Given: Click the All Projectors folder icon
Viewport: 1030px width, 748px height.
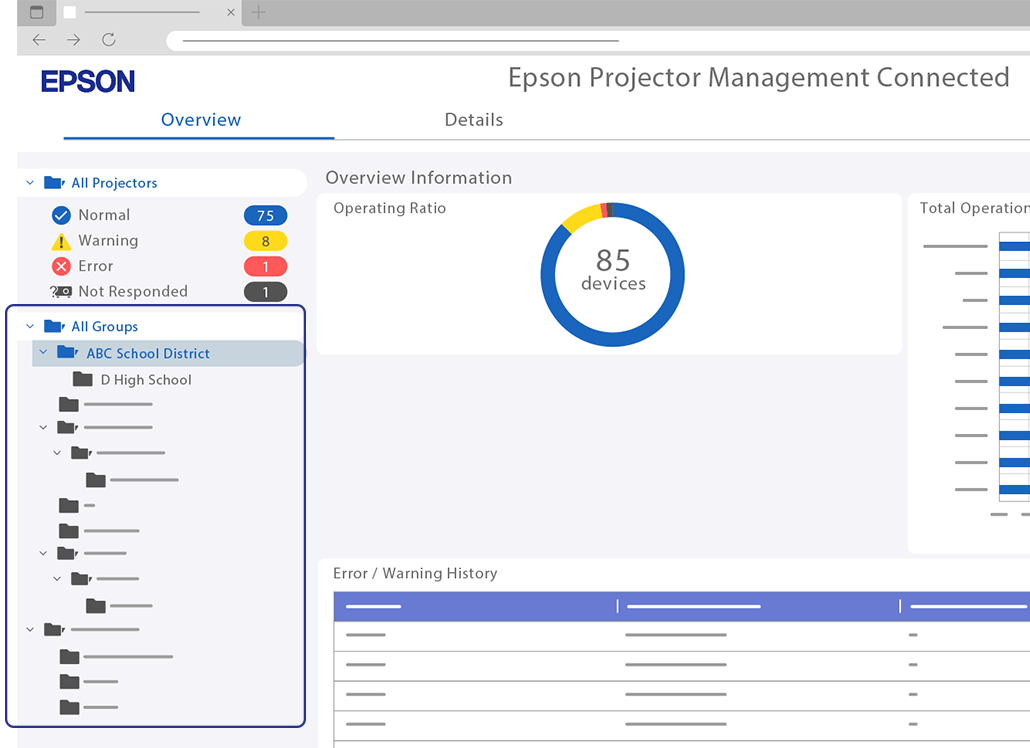Looking at the screenshot, I should (54, 183).
